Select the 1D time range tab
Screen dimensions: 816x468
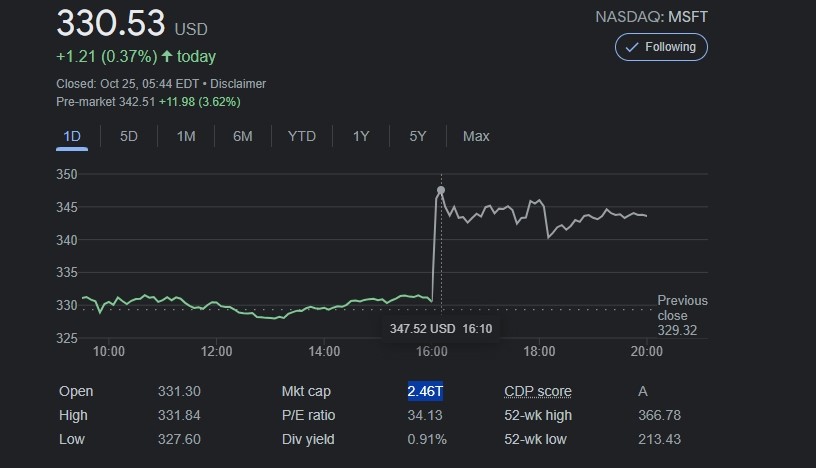[72, 136]
